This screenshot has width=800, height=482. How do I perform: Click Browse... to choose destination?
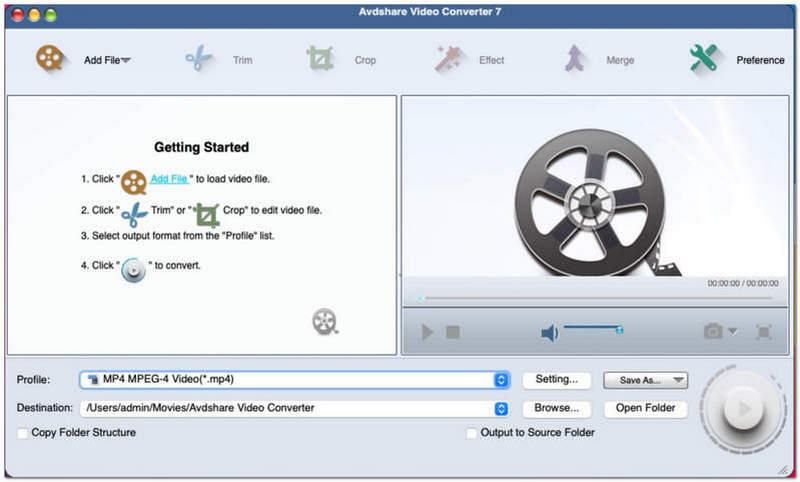556,408
